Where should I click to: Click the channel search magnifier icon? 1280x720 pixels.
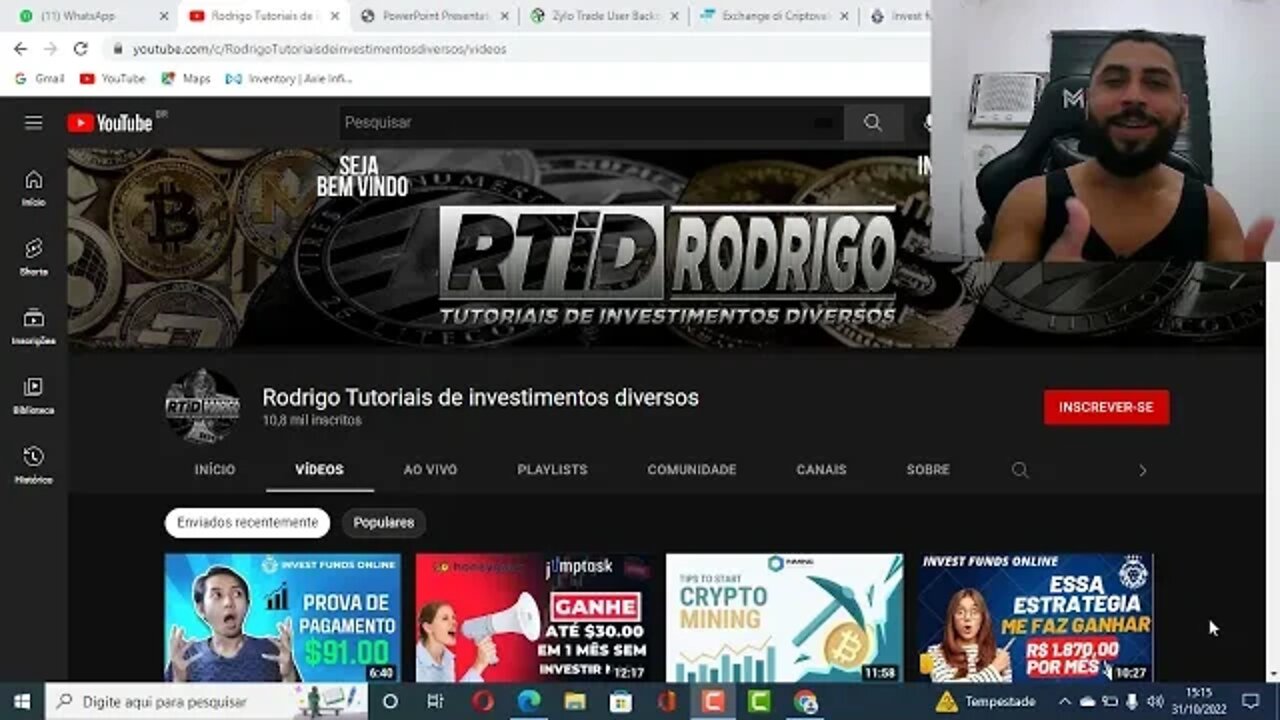click(x=1020, y=470)
